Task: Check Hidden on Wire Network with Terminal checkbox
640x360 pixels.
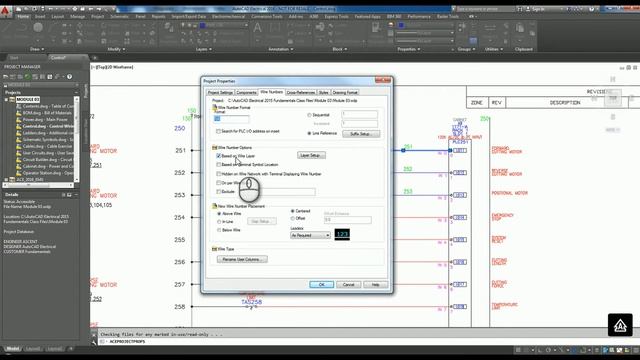Action: [x=219, y=174]
